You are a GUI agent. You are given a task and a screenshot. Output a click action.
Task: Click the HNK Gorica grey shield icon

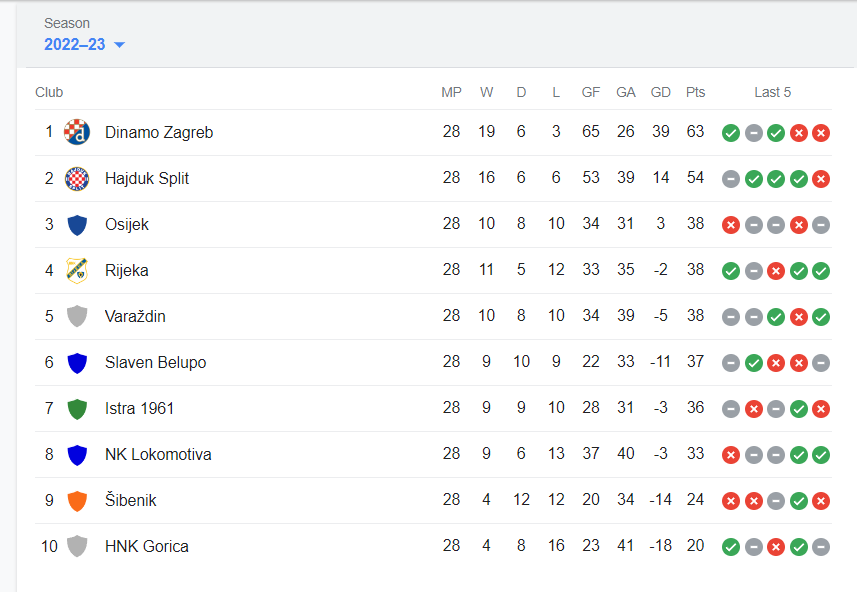[77, 546]
